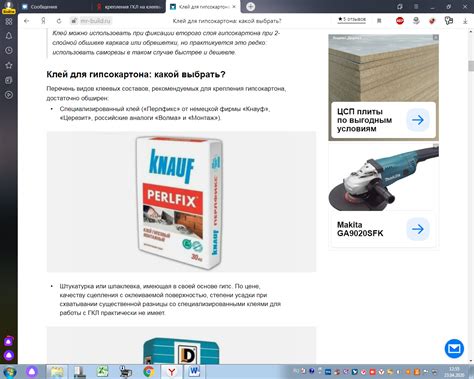The height and width of the screenshot is (379, 474).
Task: Click the ЦСП плиты по выгодным условиям text
Action: pyautogui.click(x=364, y=120)
